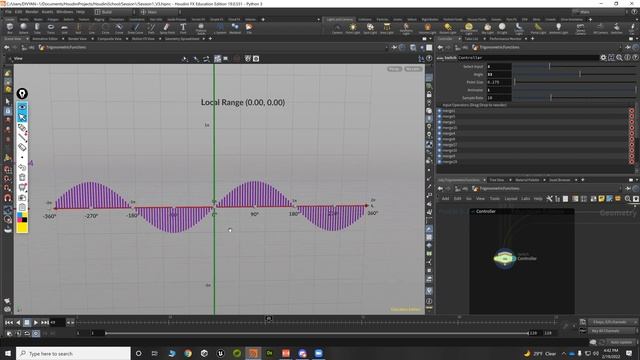This screenshot has width=640, height=360.
Task: Open Composite View tab dropdown arrow
Action: pyautogui.click(x=126, y=39)
